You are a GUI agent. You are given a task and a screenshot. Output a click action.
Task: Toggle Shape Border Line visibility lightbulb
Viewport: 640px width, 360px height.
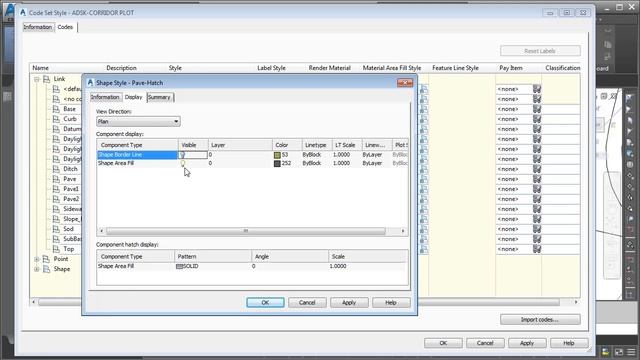point(182,155)
